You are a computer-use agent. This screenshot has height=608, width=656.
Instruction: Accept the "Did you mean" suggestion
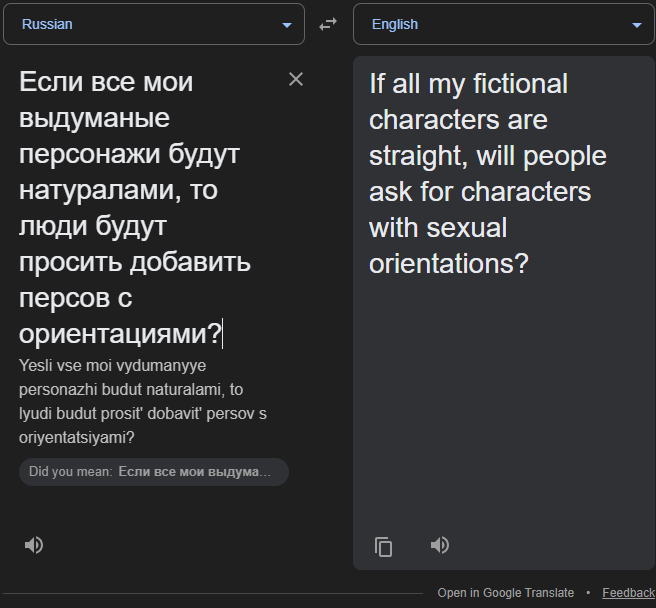coord(194,472)
